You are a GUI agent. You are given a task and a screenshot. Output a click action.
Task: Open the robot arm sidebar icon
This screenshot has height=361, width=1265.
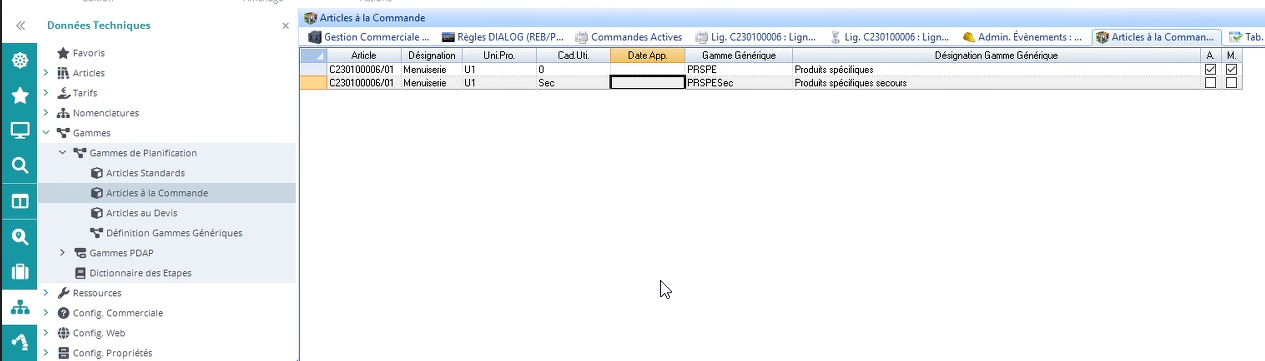pyautogui.click(x=19, y=343)
